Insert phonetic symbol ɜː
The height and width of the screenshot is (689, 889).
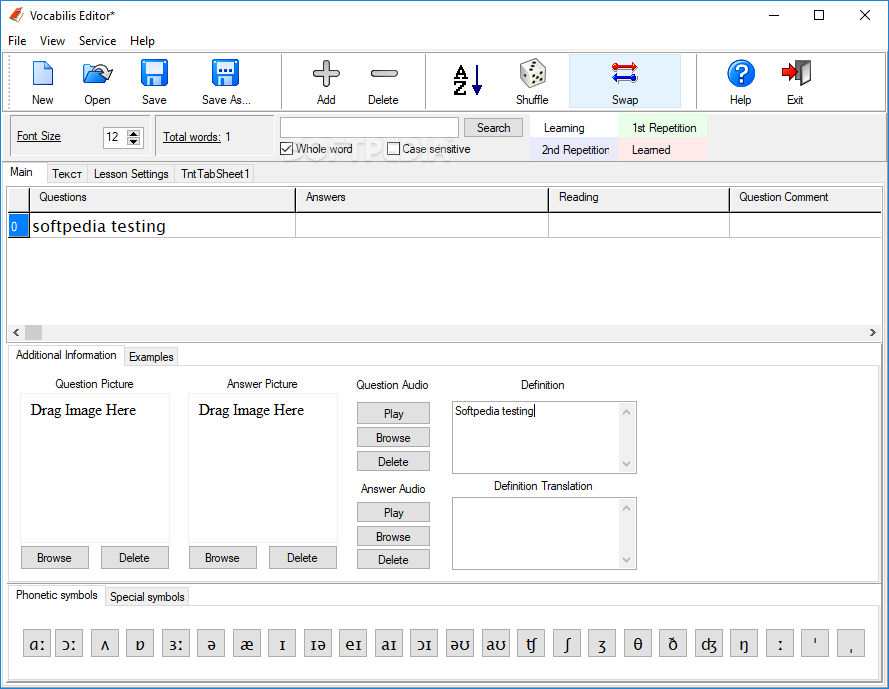(x=176, y=644)
